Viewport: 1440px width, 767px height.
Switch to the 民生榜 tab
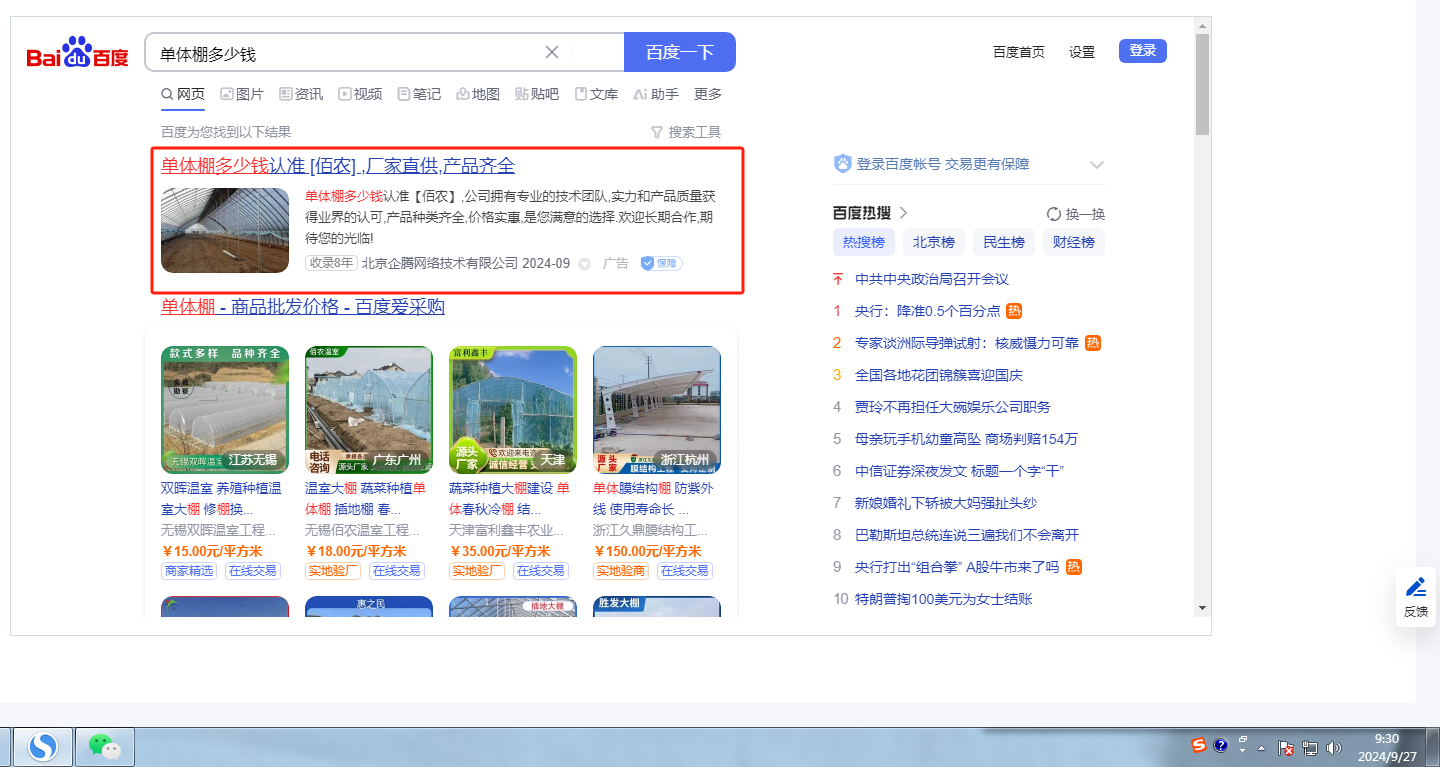point(1004,242)
